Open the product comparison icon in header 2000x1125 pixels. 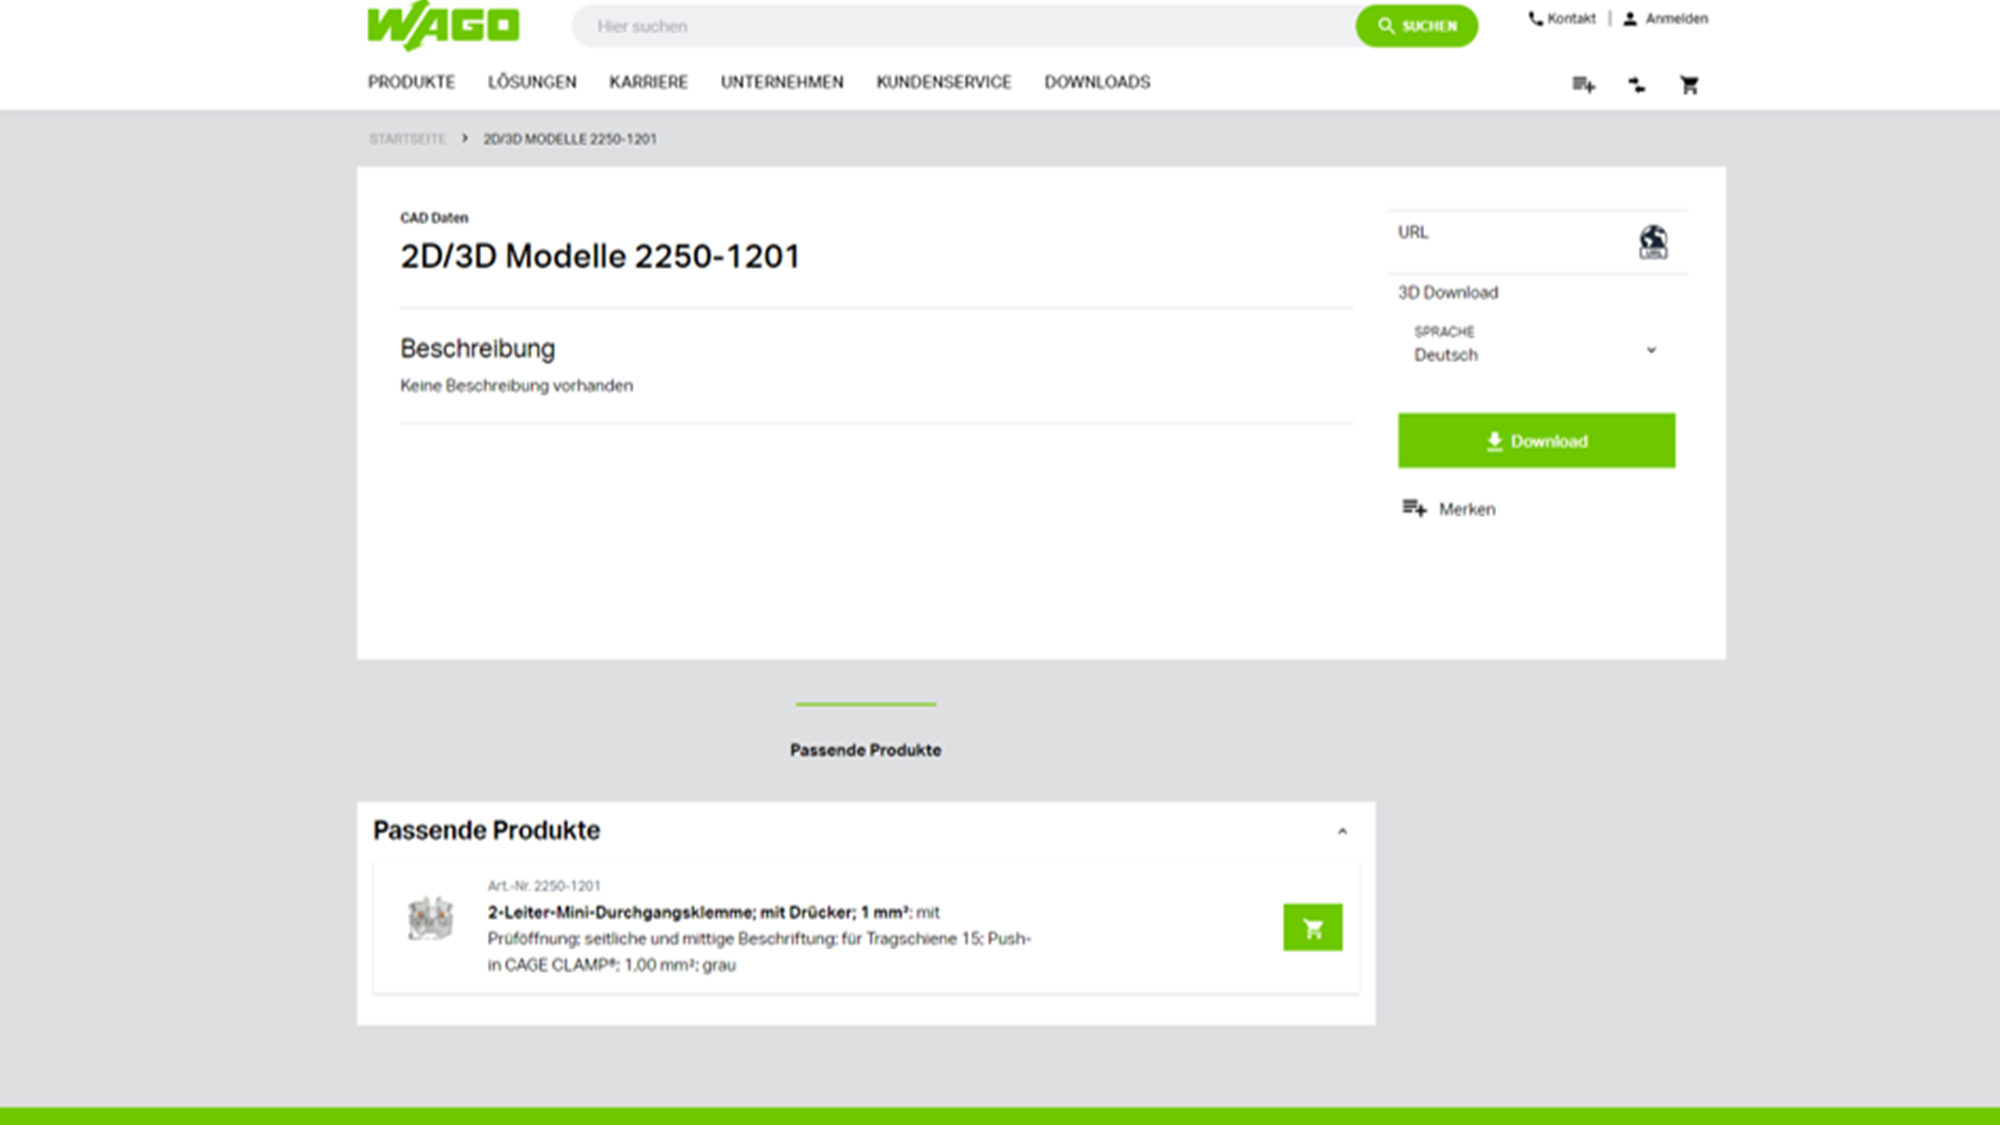point(1637,85)
